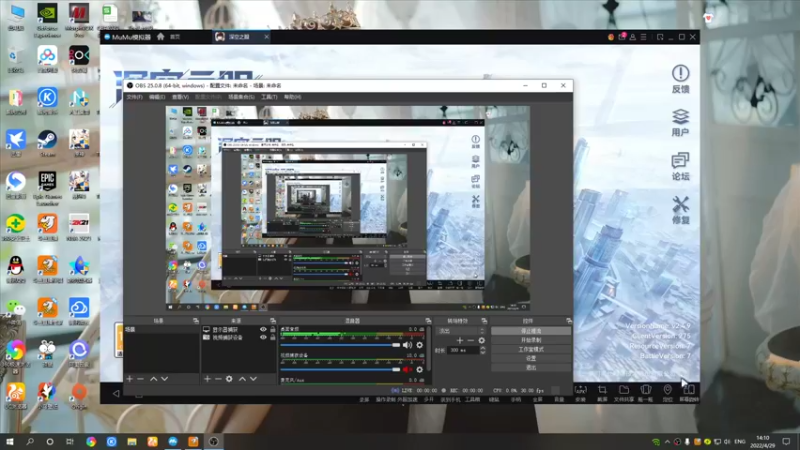Click MuMu screenshot crop icon in bottom toolbar

click(602, 392)
